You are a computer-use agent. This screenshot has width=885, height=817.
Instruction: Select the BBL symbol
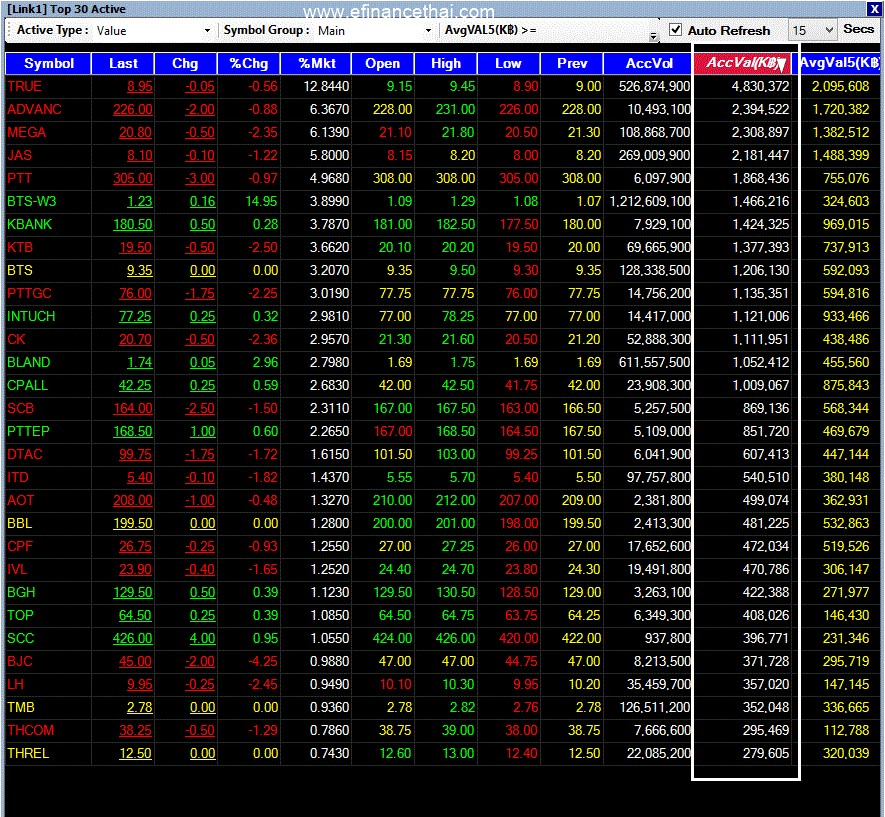point(20,523)
